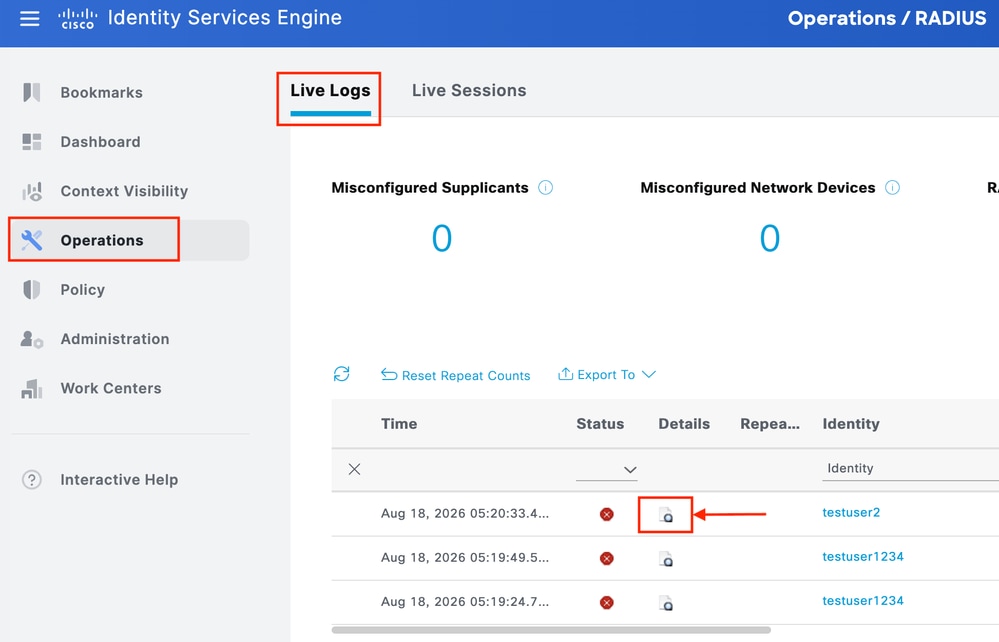Open Dashboard from the sidebar
This screenshot has width=999, height=642.
click(100, 141)
